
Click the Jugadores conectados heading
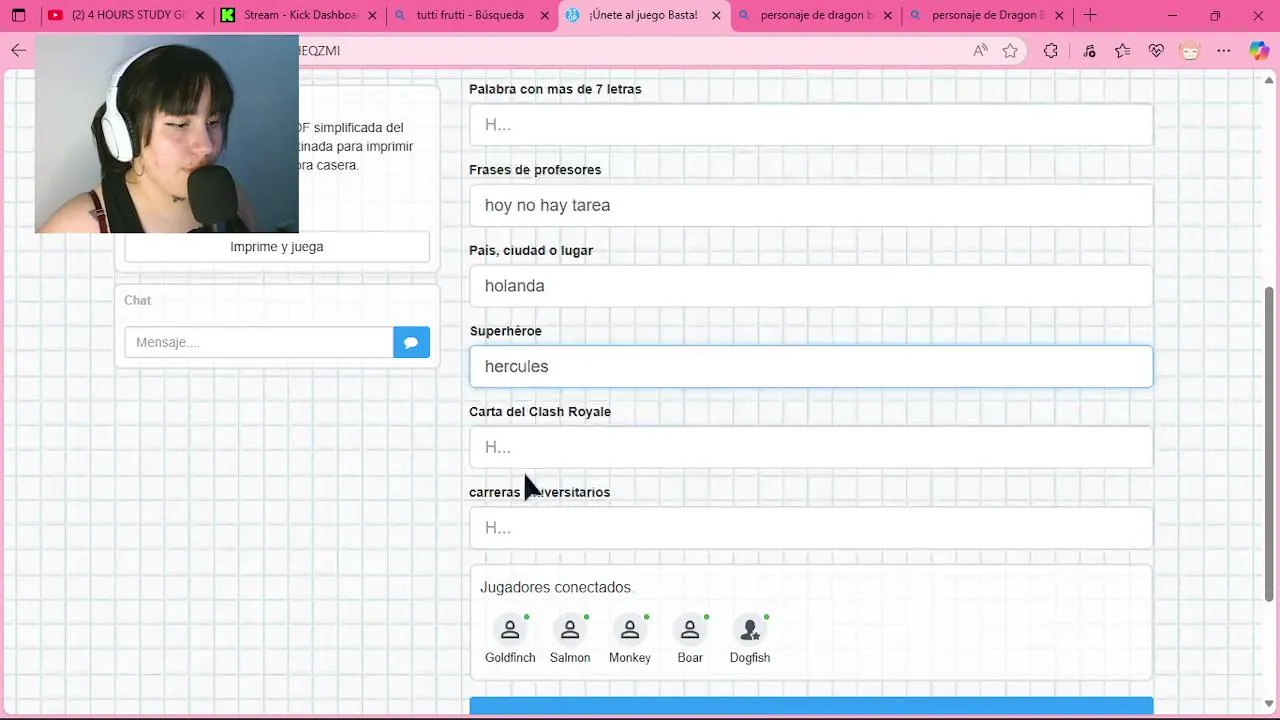(556, 587)
